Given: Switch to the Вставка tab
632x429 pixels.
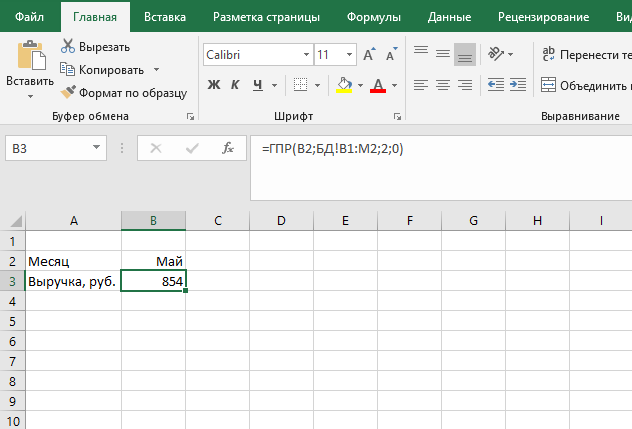Looking at the screenshot, I should pyautogui.click(x=165, y=17).
